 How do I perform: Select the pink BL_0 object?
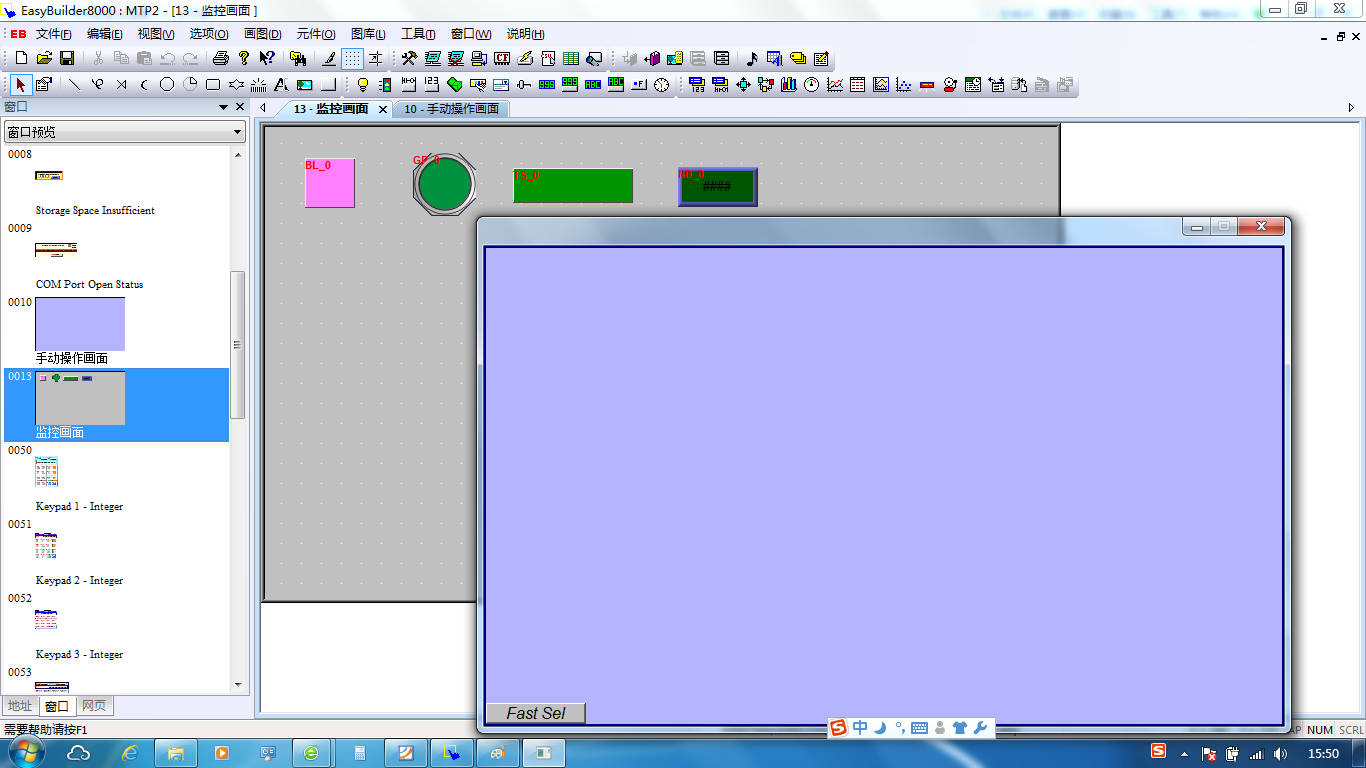coord(330,185)
